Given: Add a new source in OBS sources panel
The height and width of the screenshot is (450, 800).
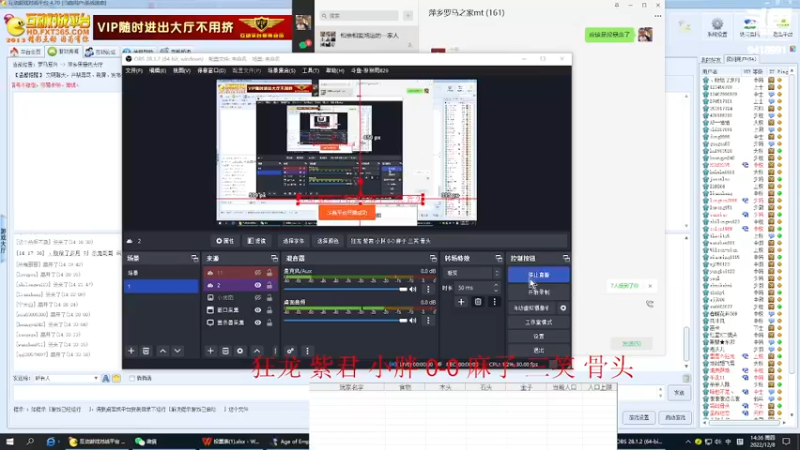Looking at the screenshot, I should 210,351.
